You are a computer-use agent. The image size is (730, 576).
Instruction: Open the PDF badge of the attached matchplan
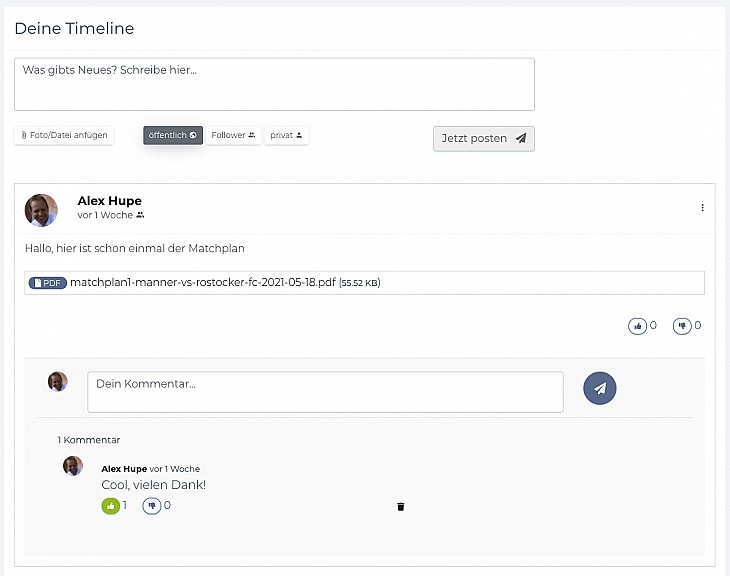coord(47,283)
